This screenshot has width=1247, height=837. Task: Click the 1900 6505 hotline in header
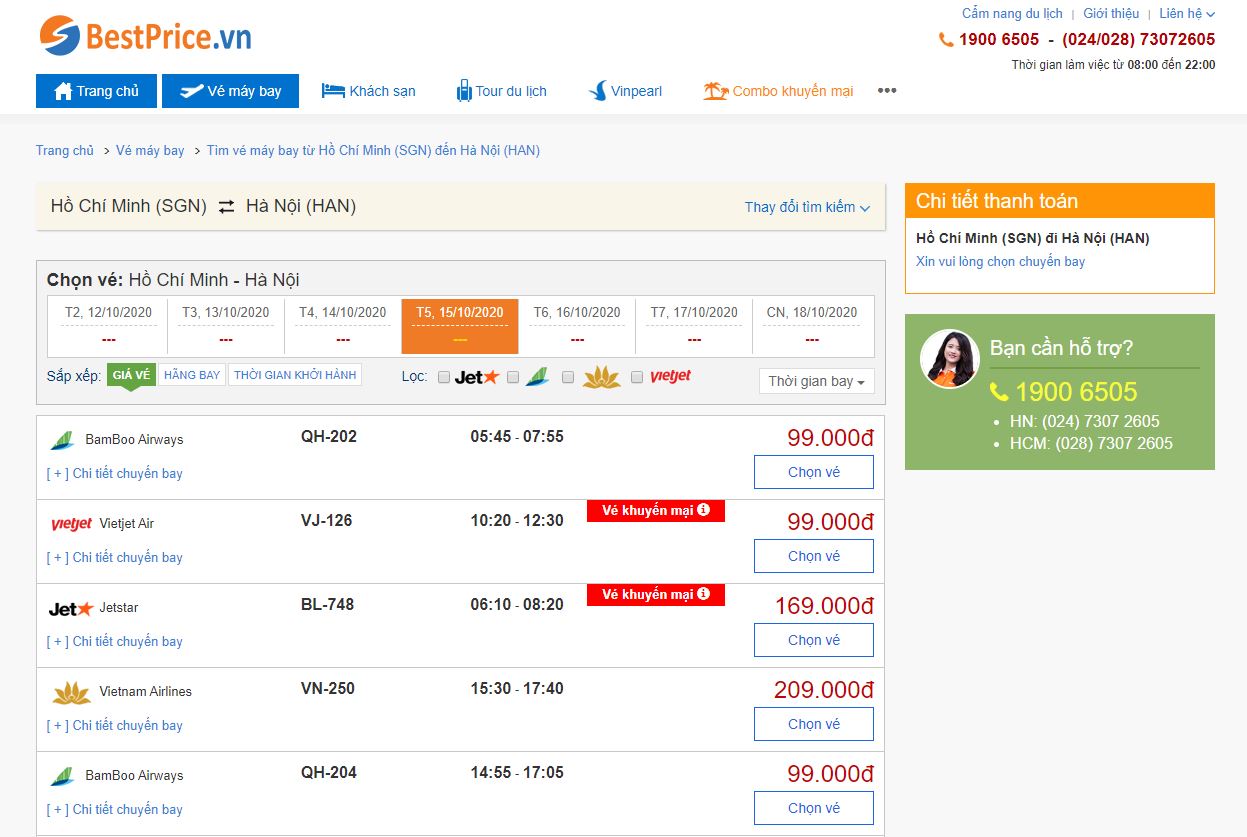[999, 40]
